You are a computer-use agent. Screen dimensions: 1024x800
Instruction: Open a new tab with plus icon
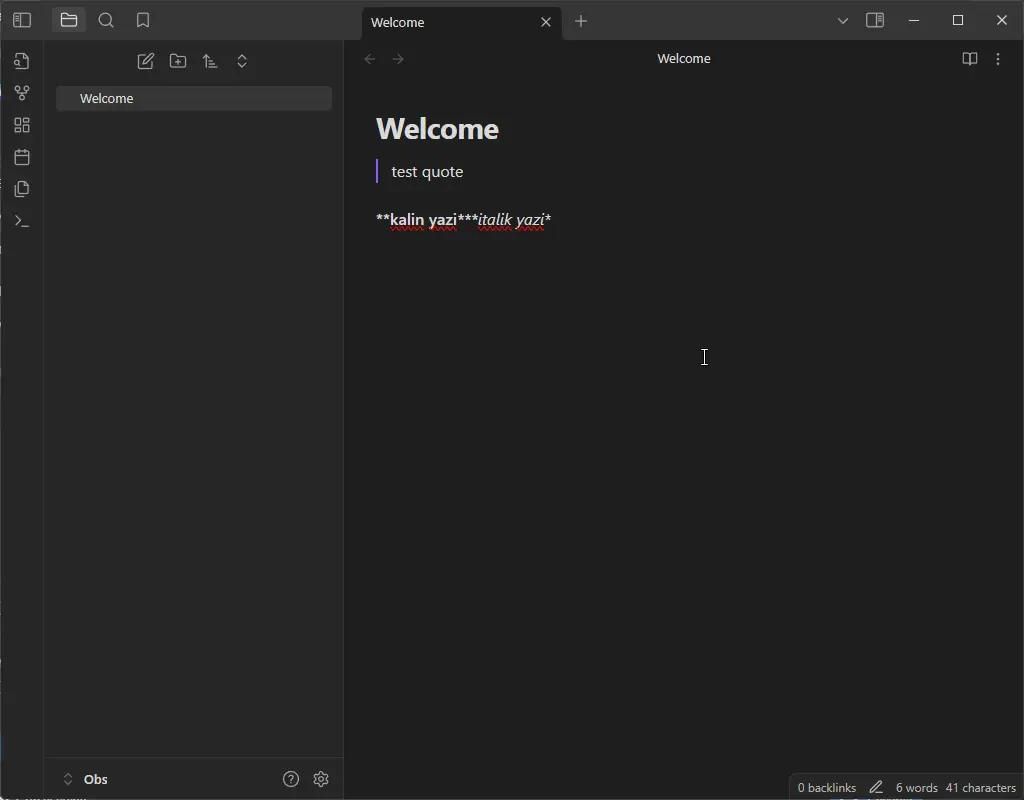point(581,22)
